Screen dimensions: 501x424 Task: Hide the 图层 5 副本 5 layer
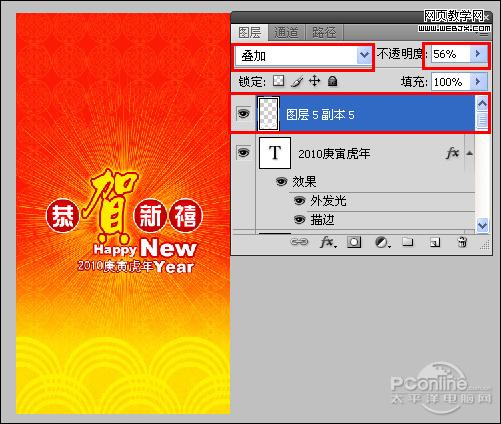pyautogui.click(x=243, y=114)
